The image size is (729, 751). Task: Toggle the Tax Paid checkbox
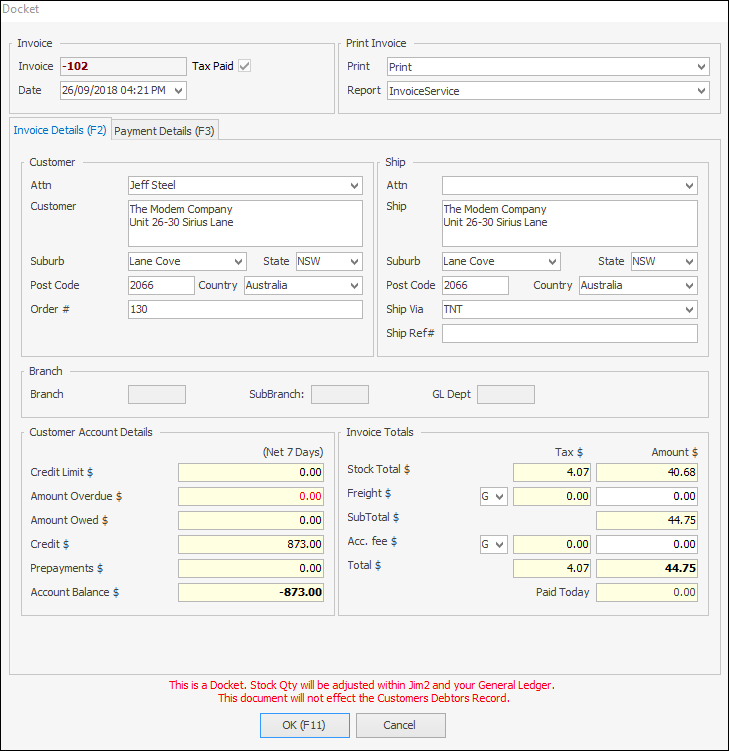point(244,67)
